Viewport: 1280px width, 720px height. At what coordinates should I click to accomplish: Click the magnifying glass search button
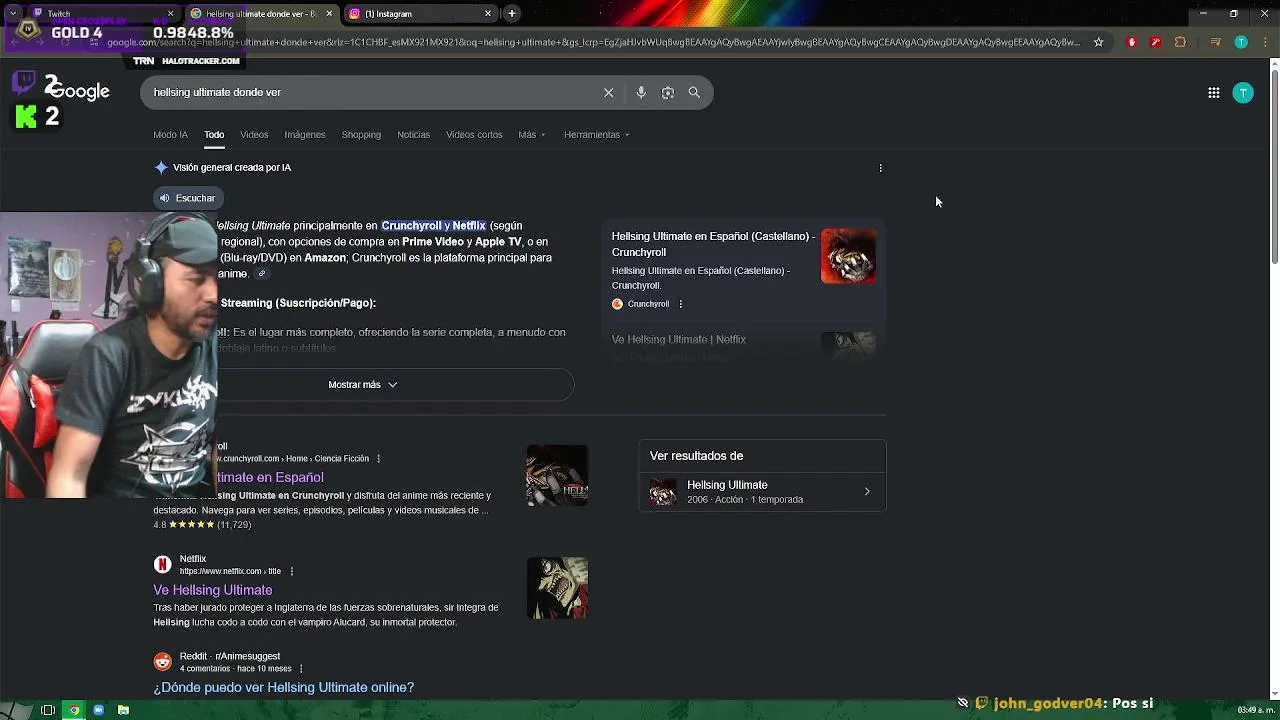pos(694,92)
